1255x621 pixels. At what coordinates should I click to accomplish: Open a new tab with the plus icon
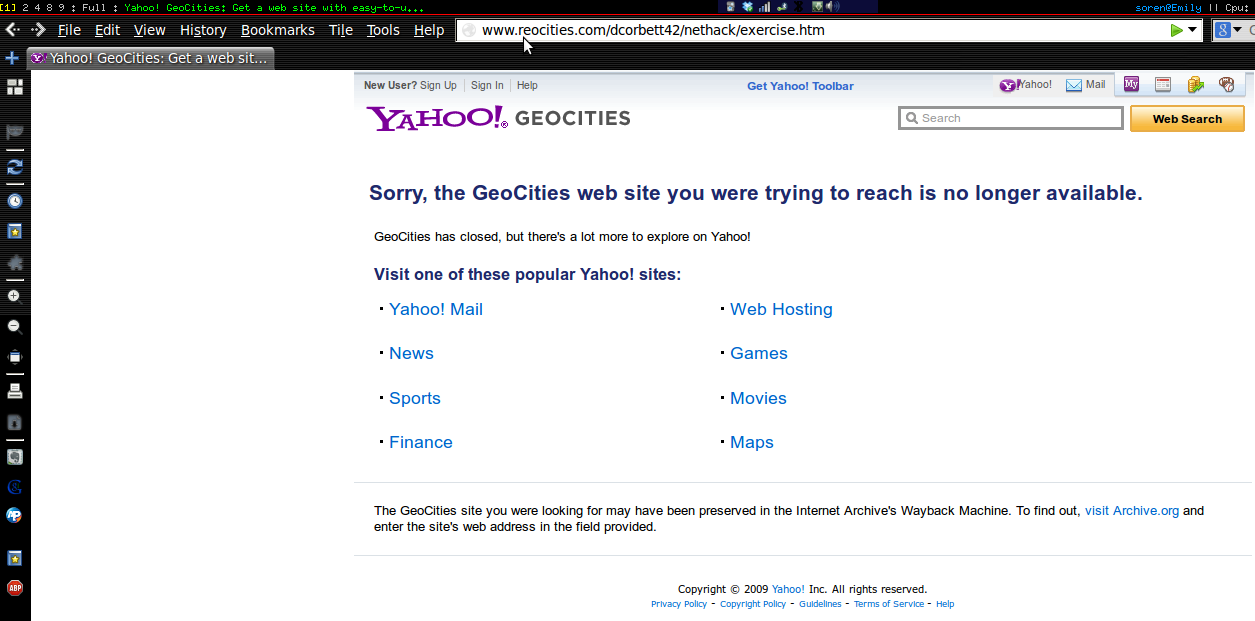[x=12, y=58]
